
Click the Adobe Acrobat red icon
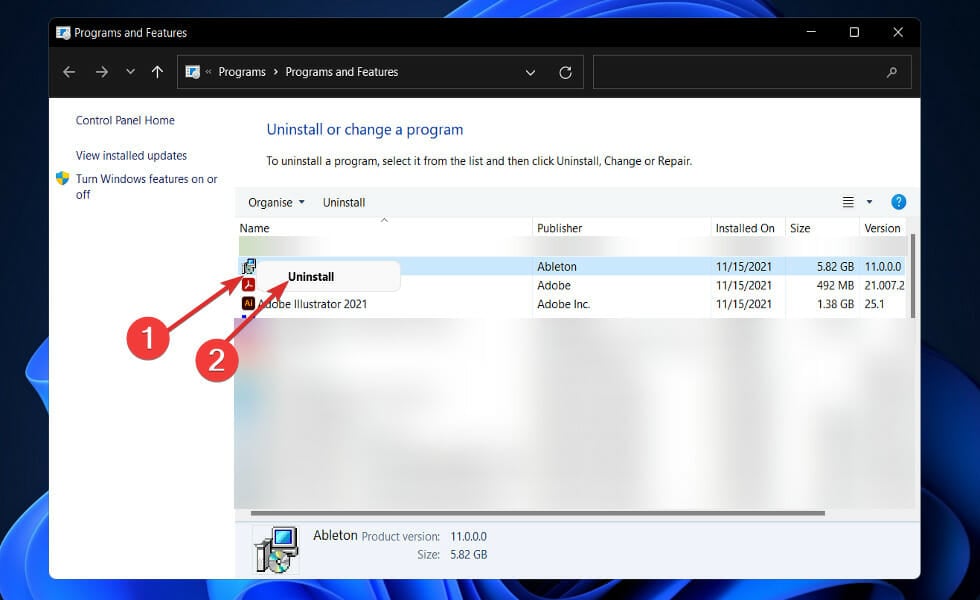coord(248,285)
